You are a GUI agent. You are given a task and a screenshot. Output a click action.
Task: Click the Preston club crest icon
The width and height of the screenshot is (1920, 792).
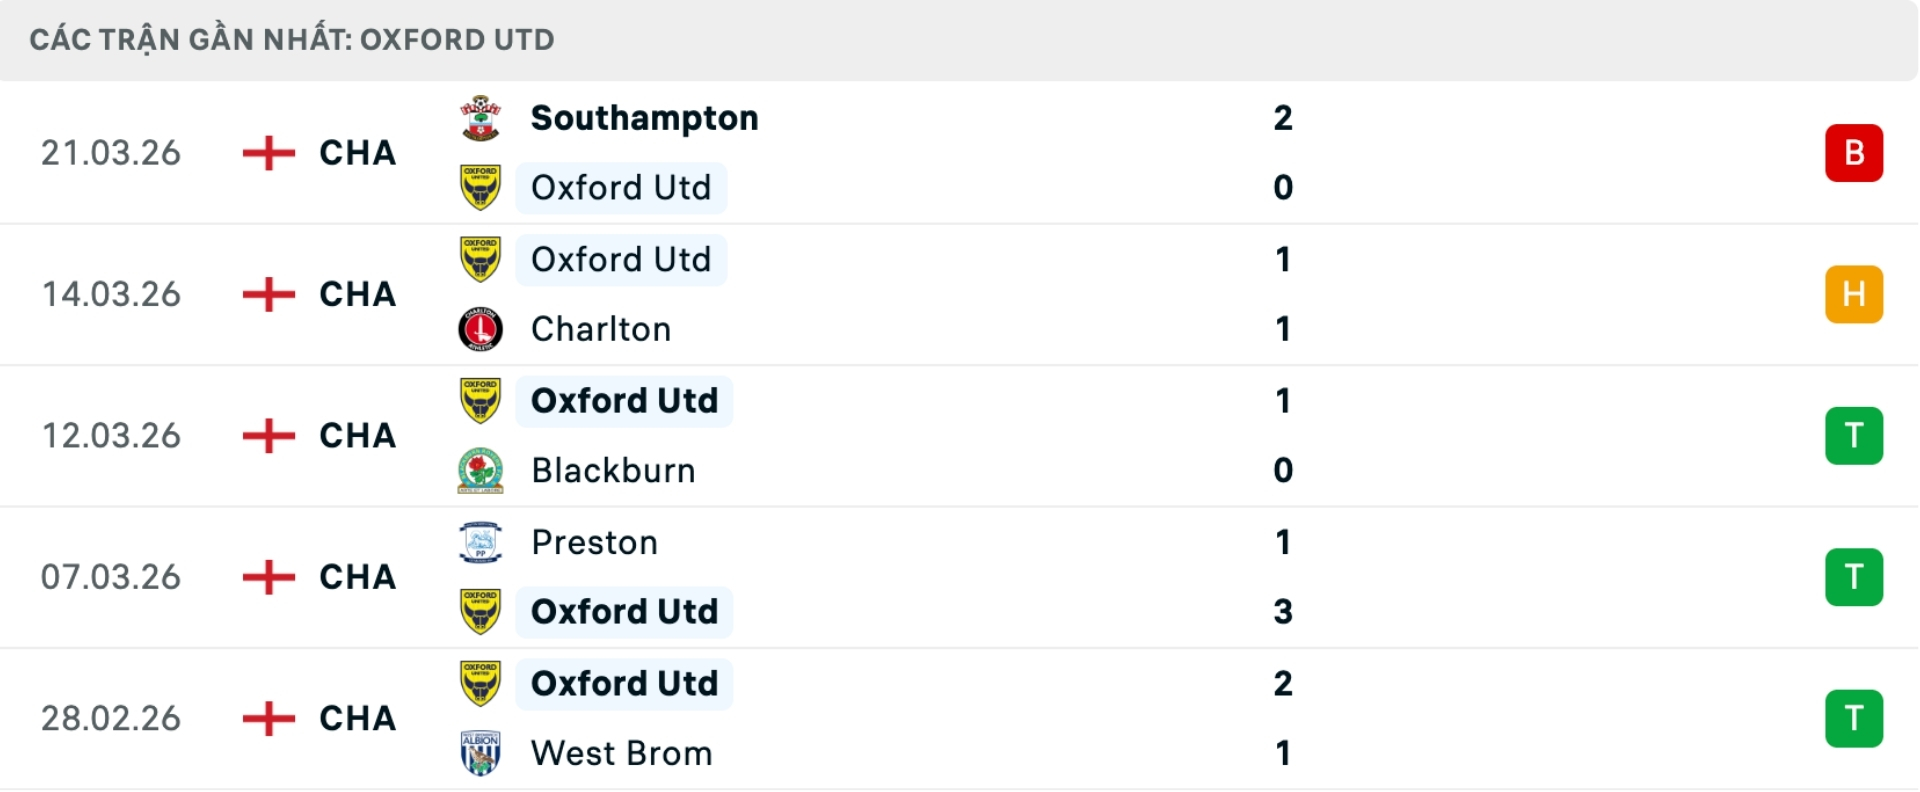point(480,542)
